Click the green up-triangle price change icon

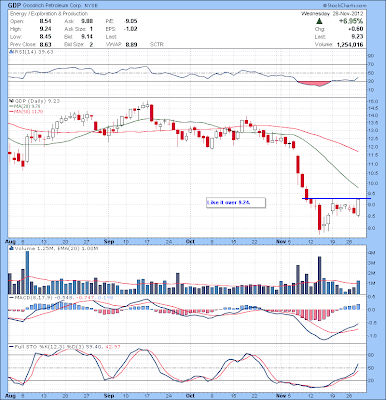(319, 21)
